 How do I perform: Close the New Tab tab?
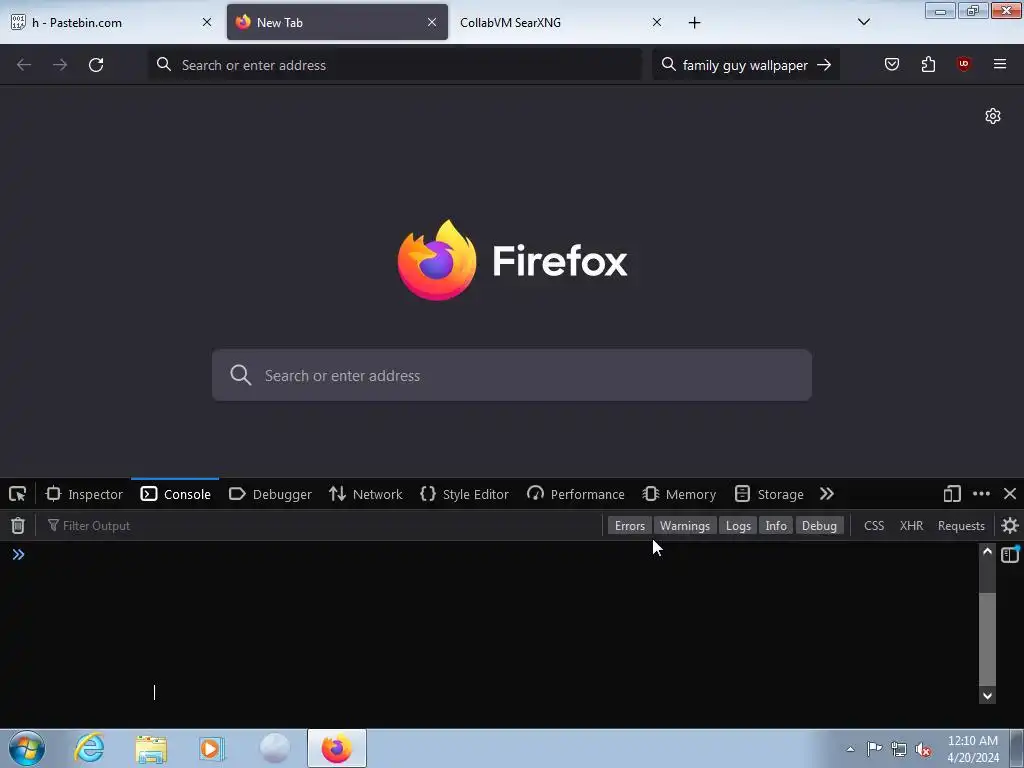point(432,22)
